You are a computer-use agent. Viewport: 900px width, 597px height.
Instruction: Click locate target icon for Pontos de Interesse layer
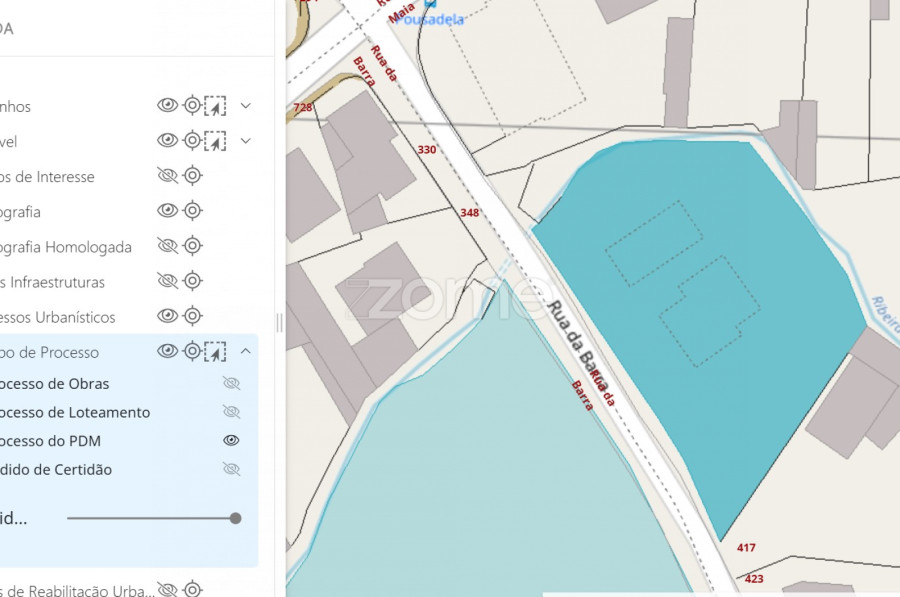pos(193,176)
